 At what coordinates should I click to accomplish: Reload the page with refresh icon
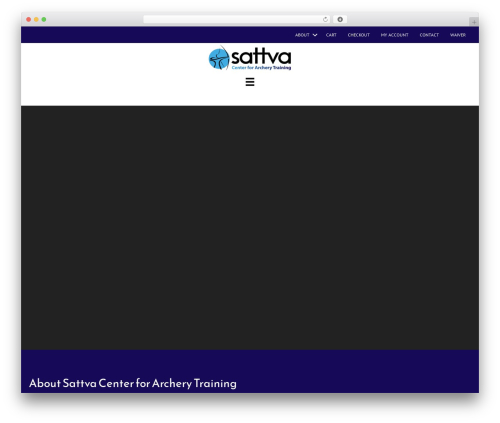click(325, 19)
